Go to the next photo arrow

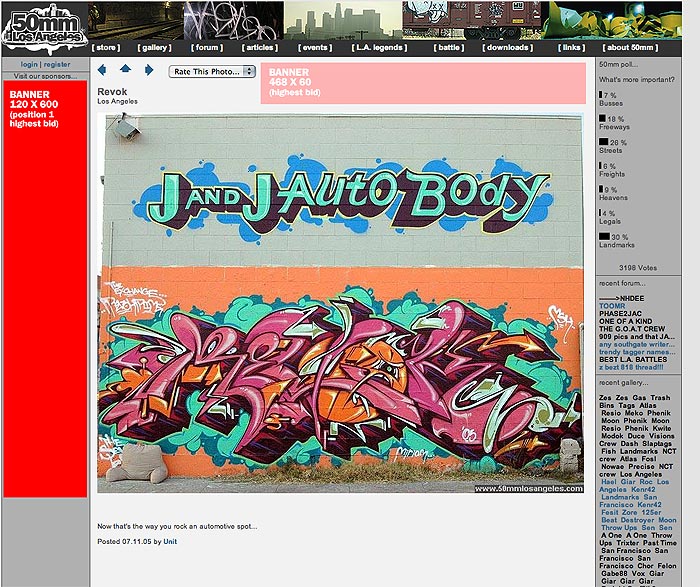[x=149, y=70]
